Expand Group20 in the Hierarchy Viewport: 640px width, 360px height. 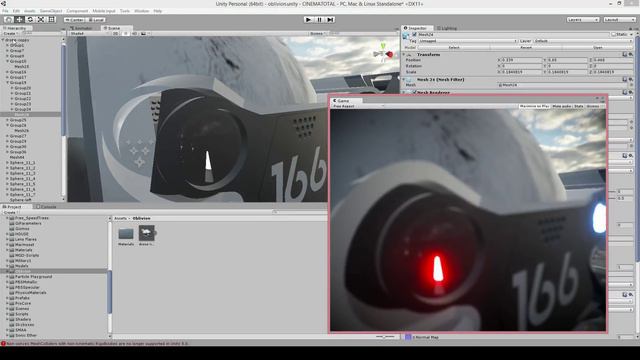pos(12,88)
